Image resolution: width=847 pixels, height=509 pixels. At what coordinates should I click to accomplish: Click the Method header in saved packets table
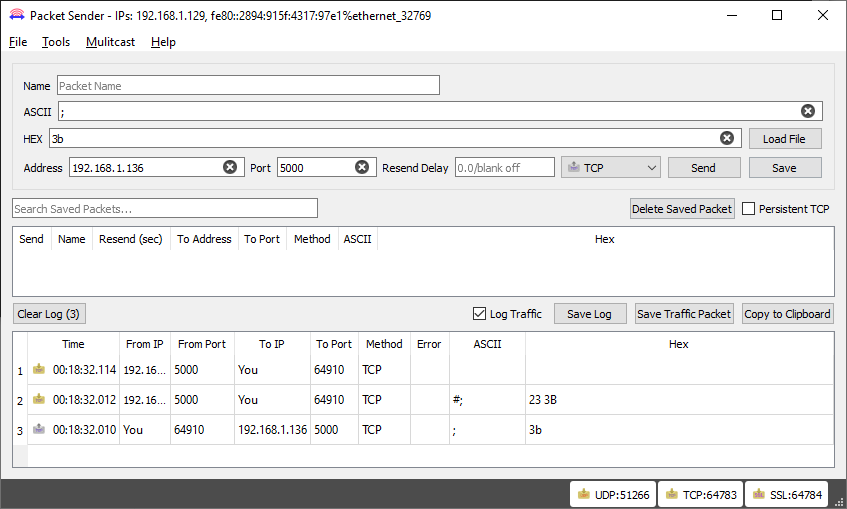pos(312,239)
